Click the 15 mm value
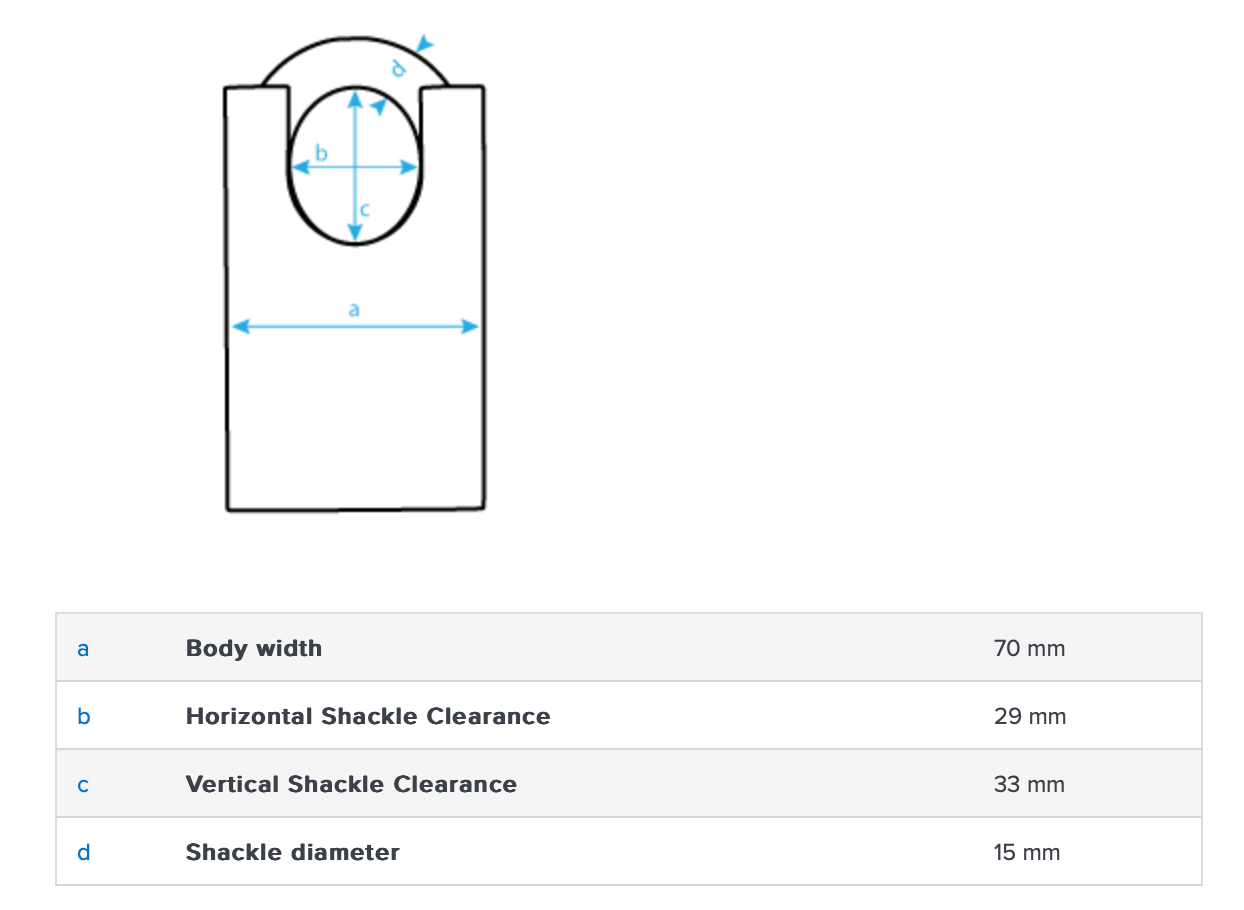This screenshot has width=1244, height=910. pos(1026,852)
